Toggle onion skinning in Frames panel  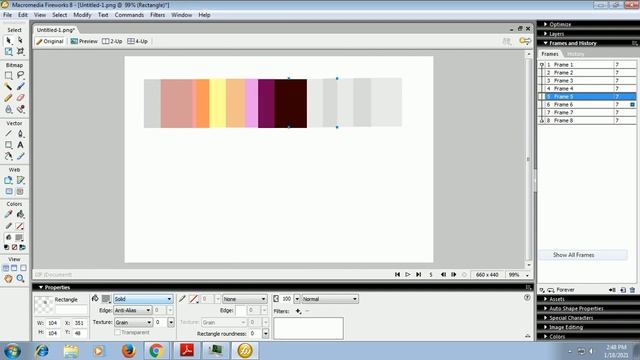(542, 290)
